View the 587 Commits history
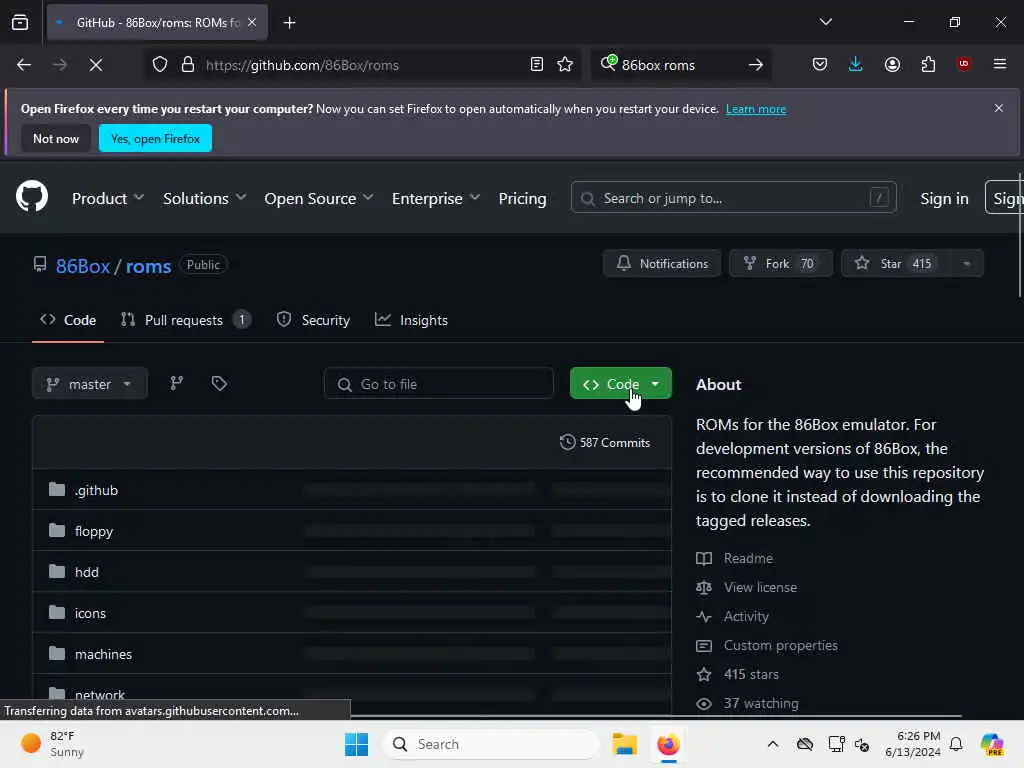The height and width of the screenshot is (768, 1024). [x=605, y=442]
